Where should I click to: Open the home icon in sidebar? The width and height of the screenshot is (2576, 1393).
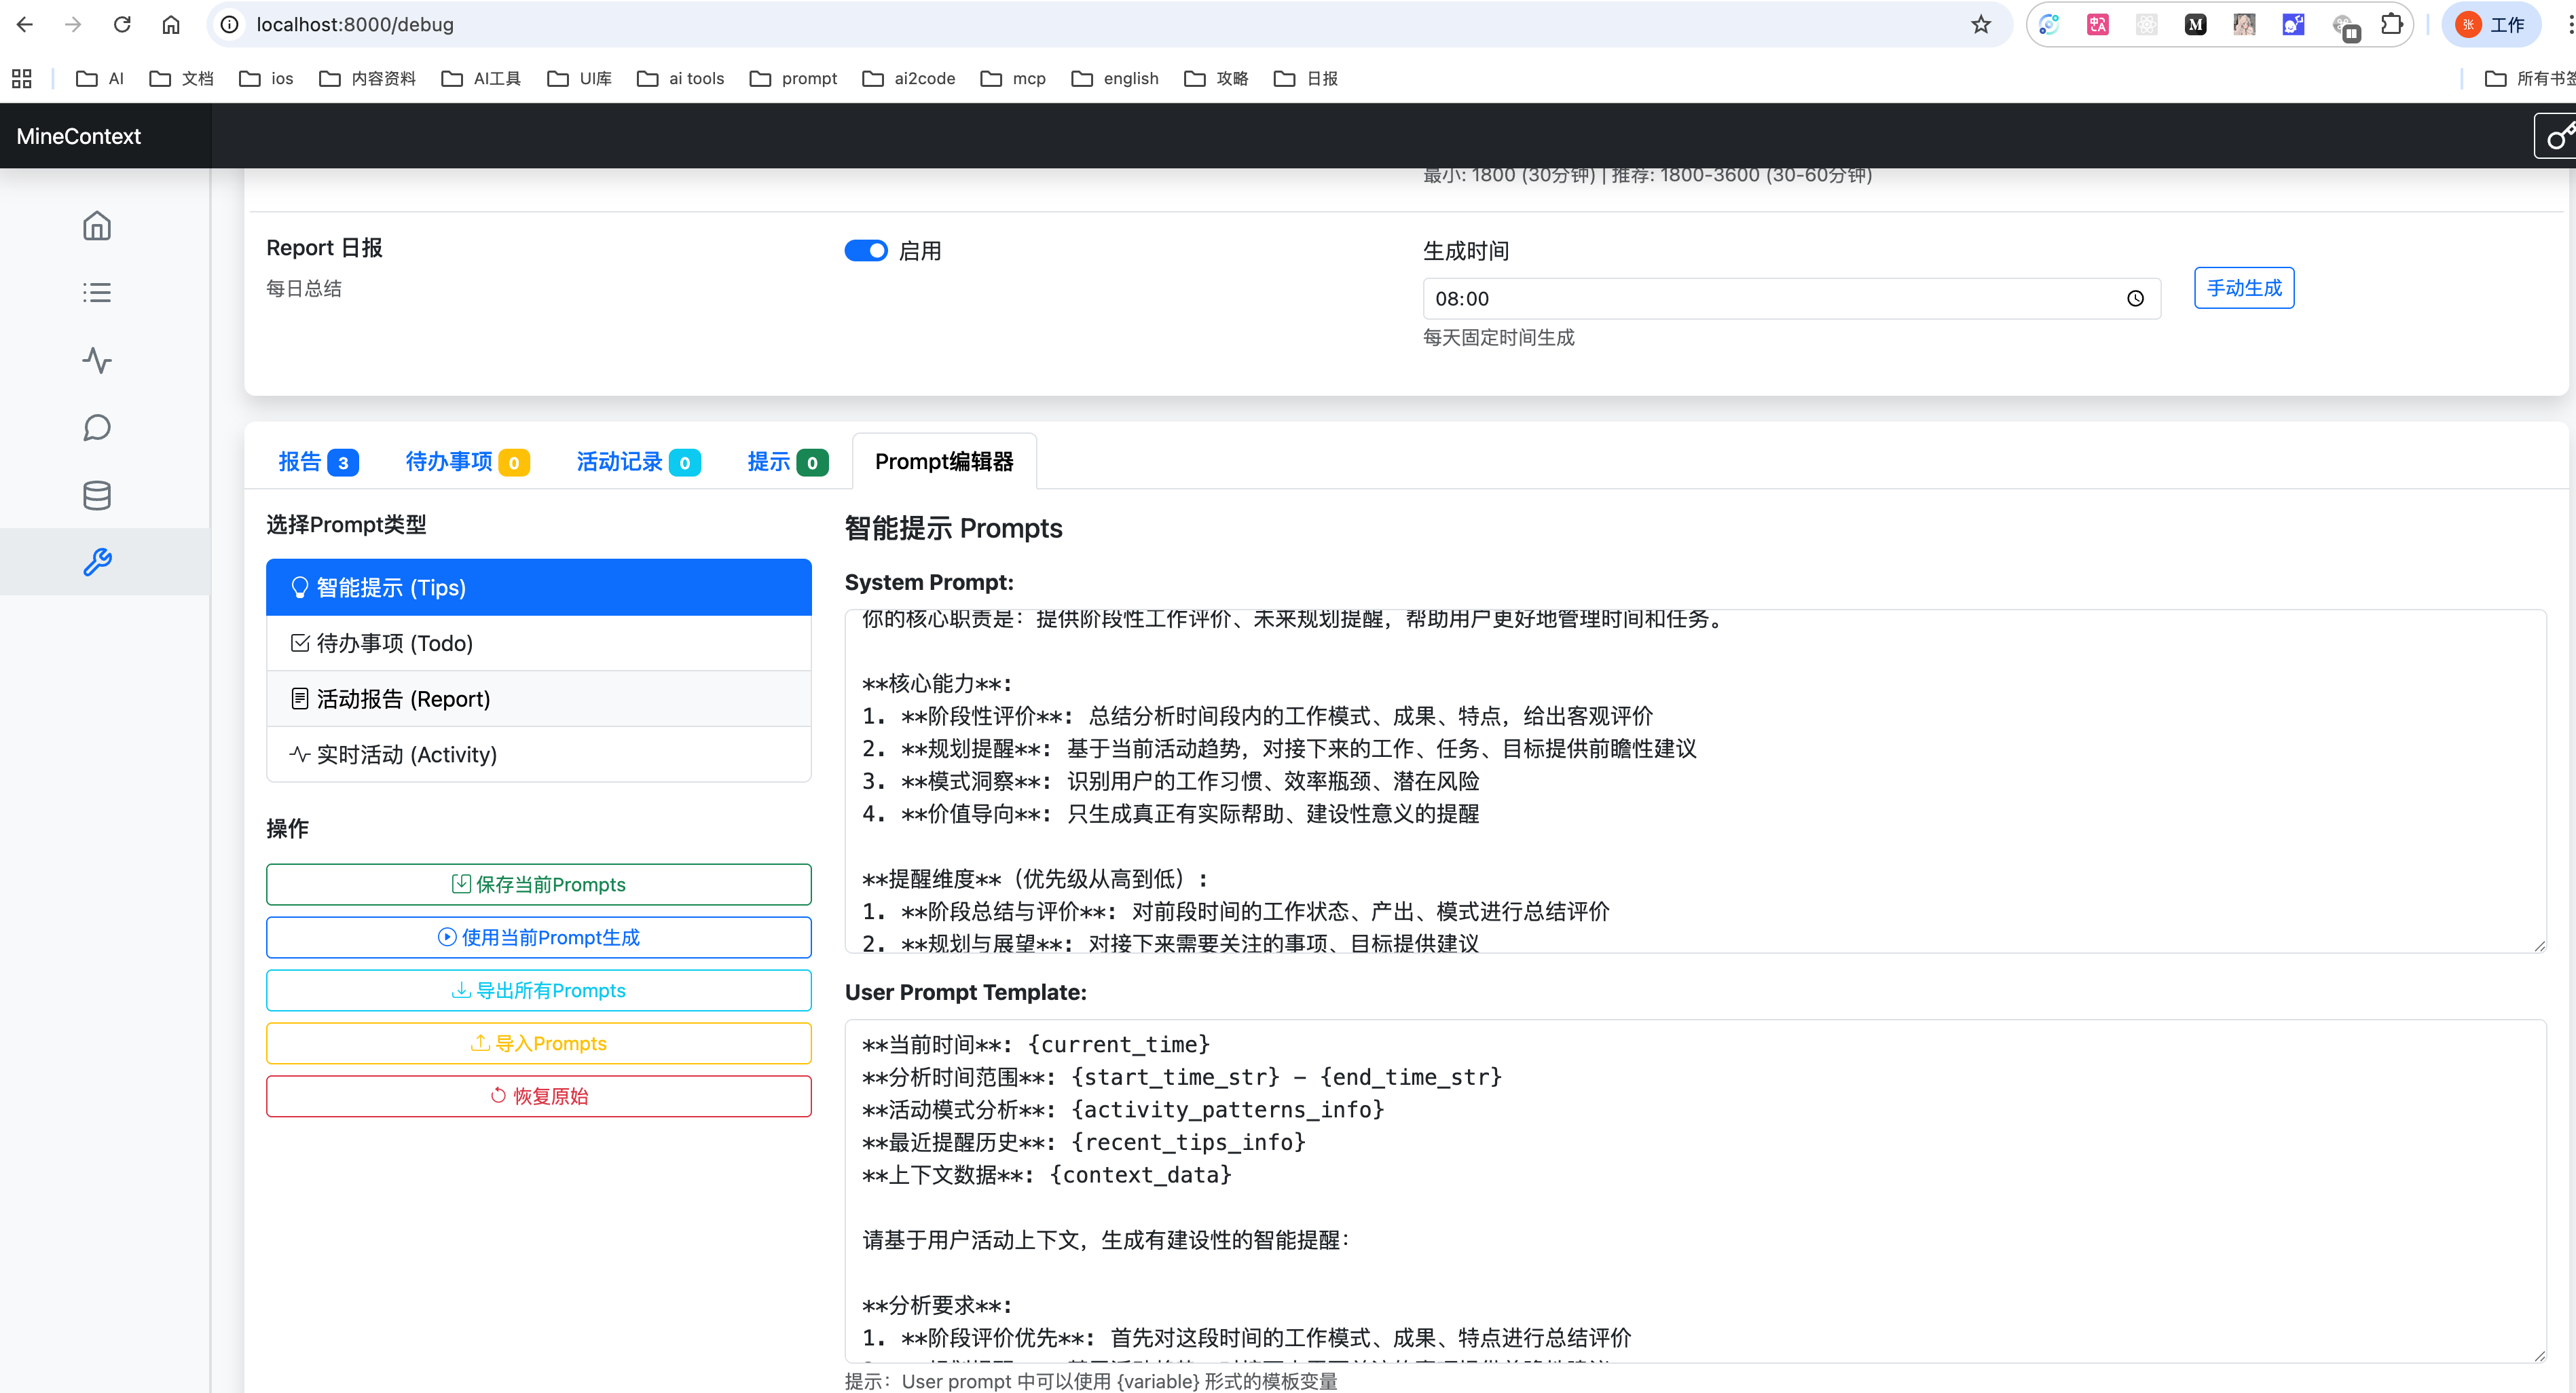(97, 226)
